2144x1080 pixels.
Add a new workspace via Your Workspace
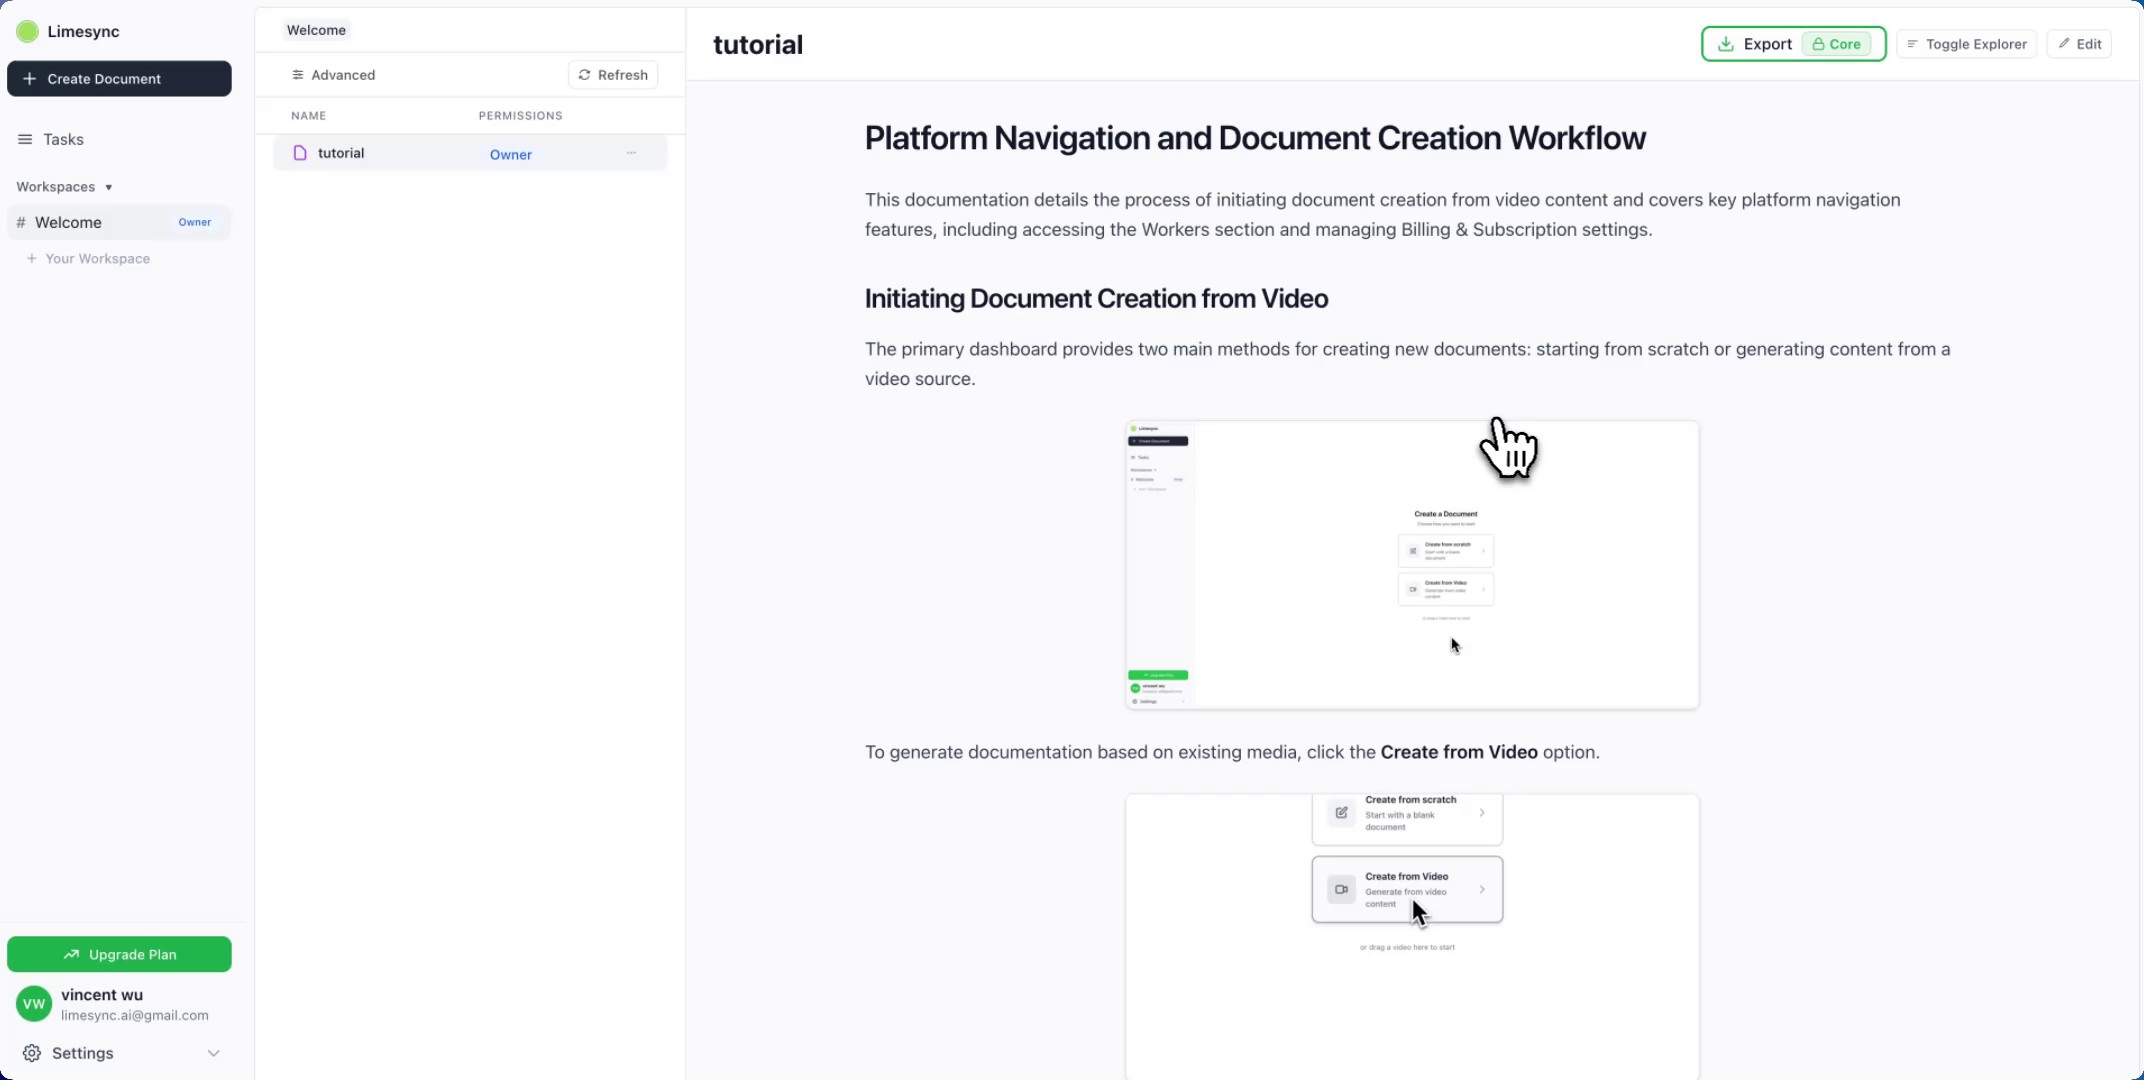[x=96, y=258]
